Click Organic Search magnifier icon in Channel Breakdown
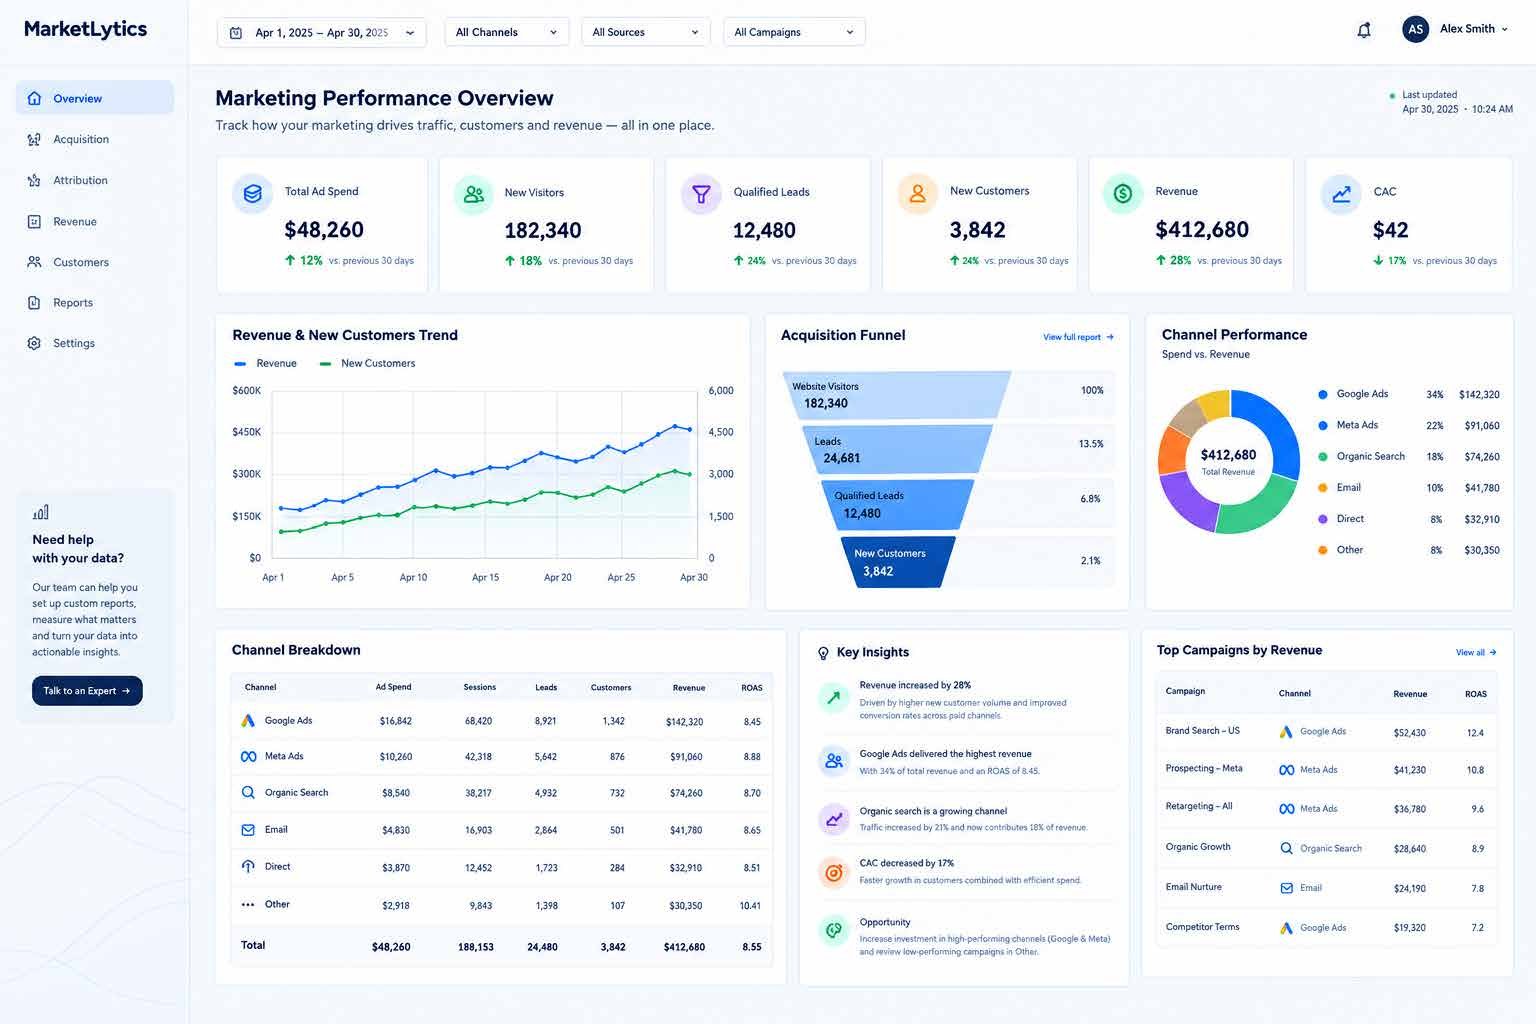The height and width of the screenshot is (1024, 1536). (x=248, y=792)
